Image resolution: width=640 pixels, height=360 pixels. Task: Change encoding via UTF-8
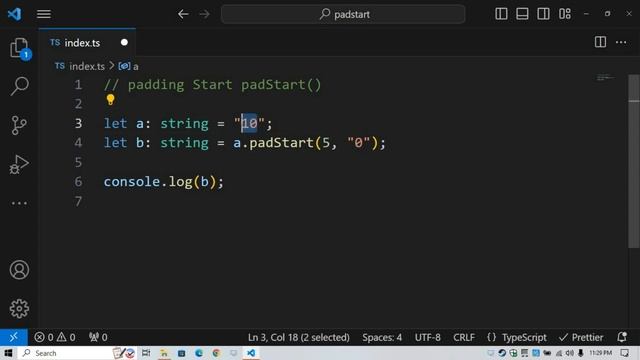coord(427,338)
